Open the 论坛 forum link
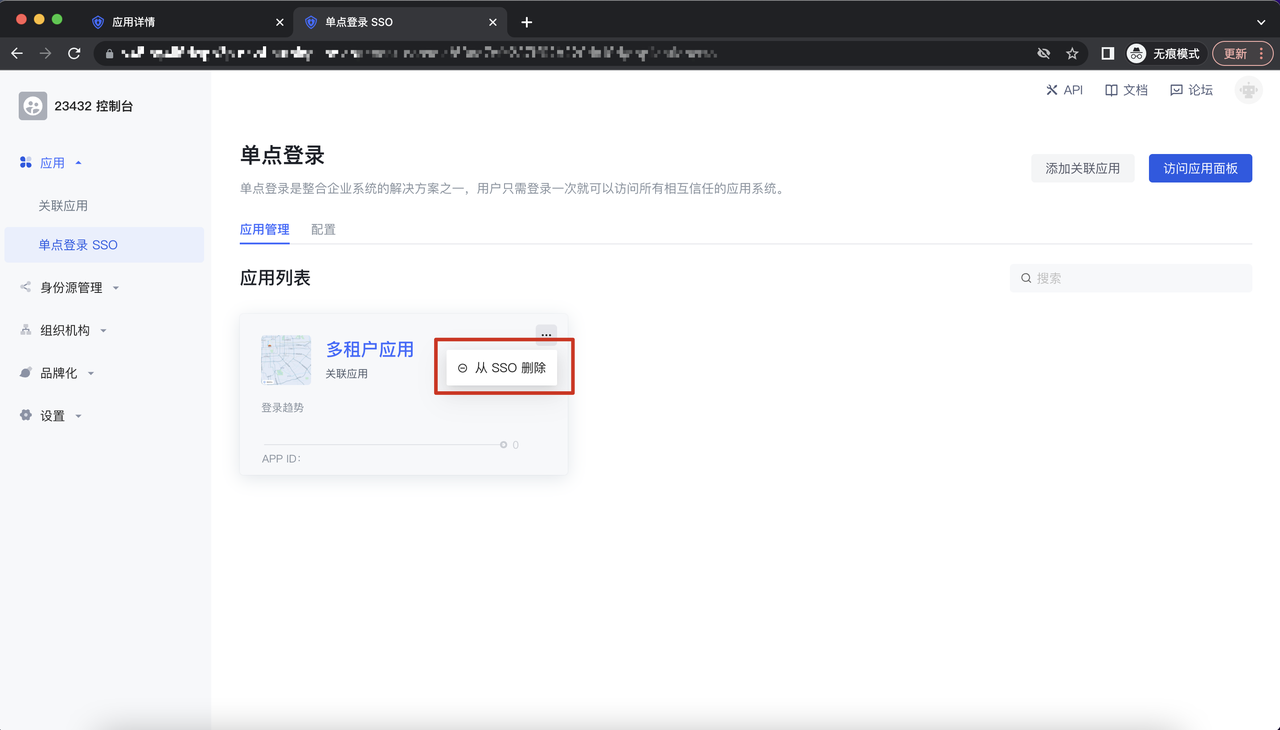This screenshot has width=1280, height=730. [x=1191, y=90]
